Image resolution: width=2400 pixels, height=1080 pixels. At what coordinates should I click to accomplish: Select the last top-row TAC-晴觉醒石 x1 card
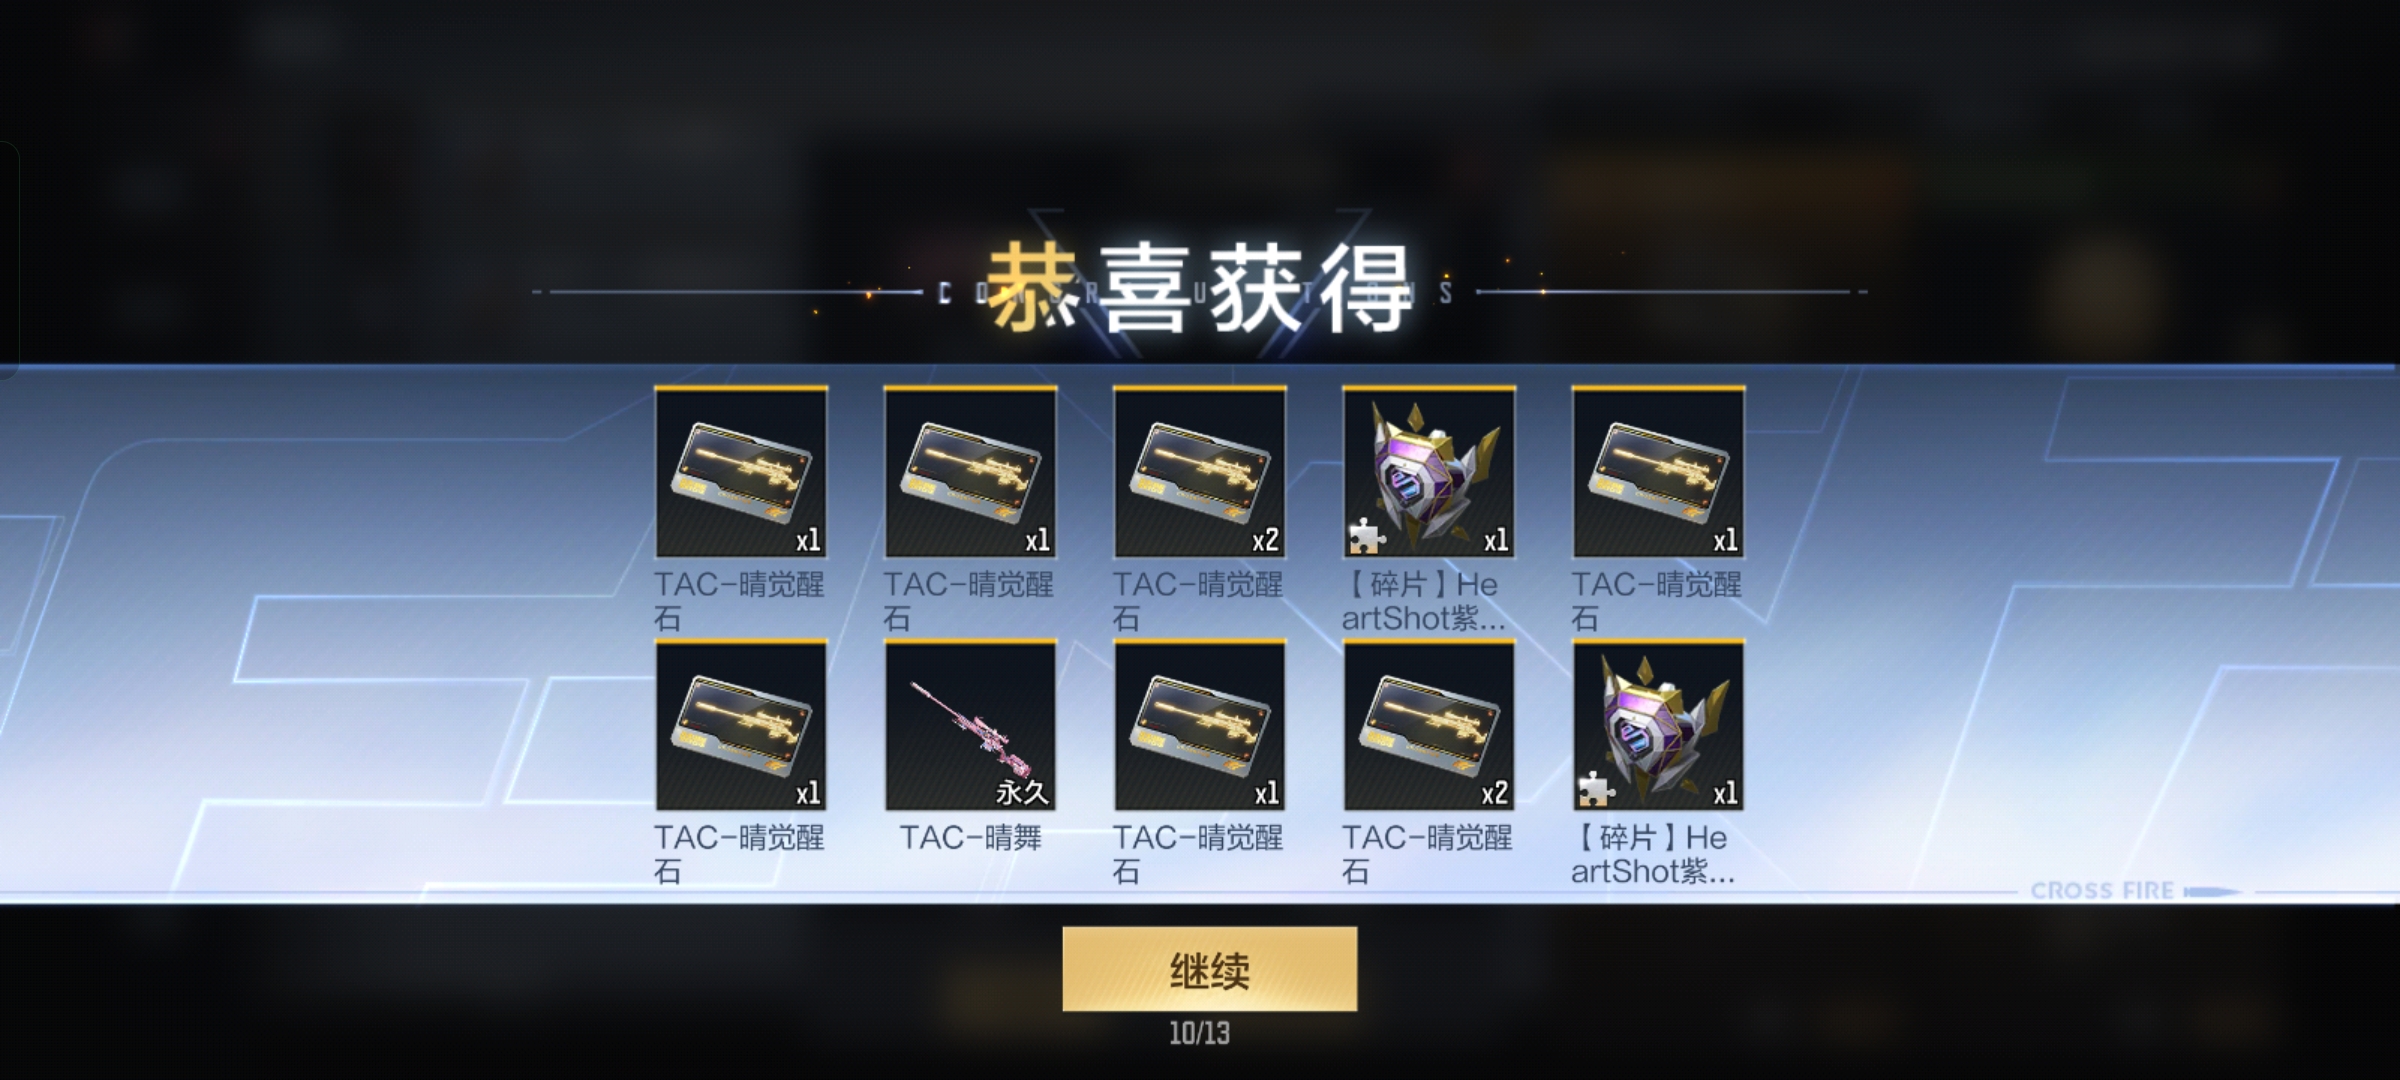click(x=1658, y=472)
